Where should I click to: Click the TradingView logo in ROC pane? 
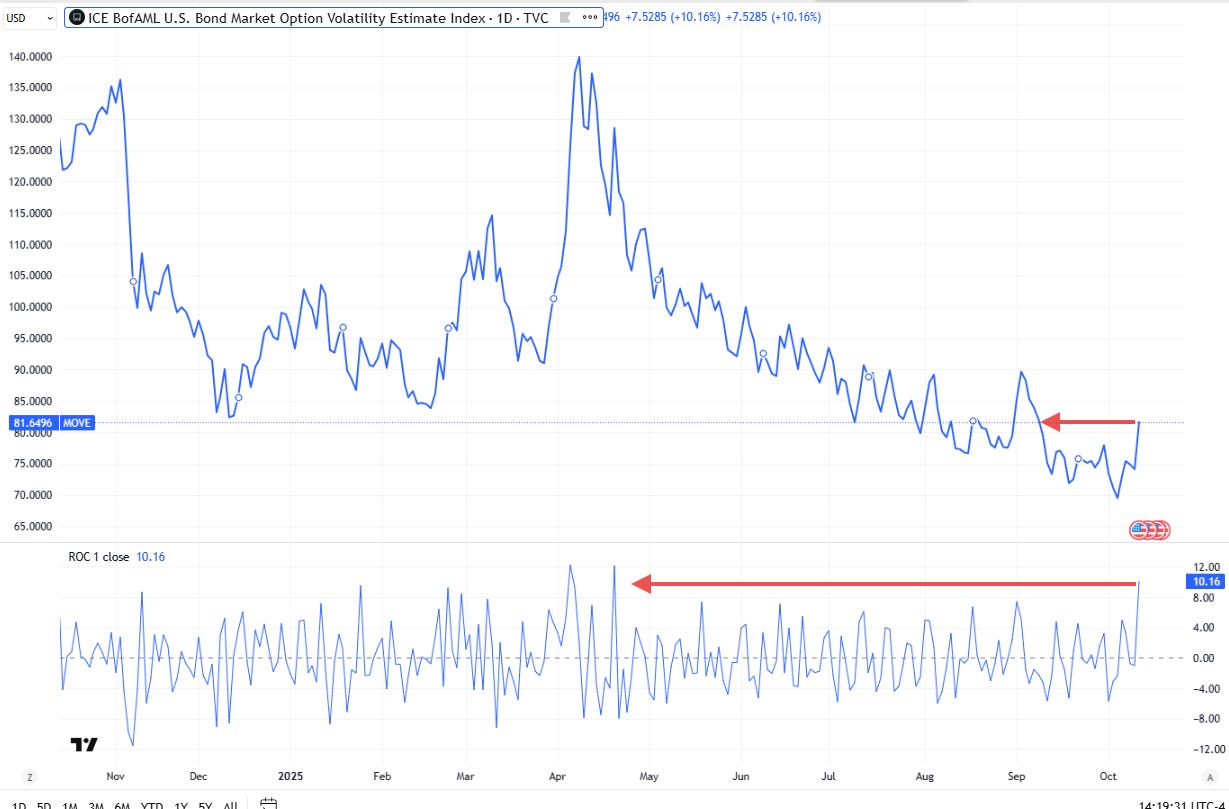click(x=84, y=744)
